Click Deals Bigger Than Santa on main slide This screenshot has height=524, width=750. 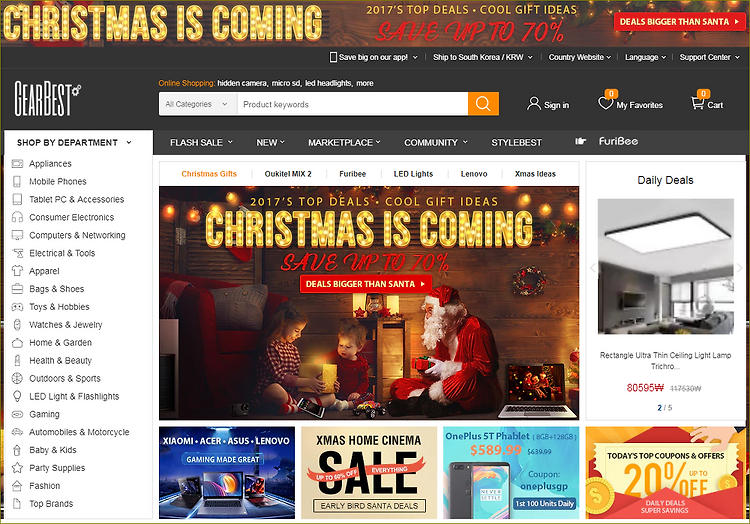(366, 284)
